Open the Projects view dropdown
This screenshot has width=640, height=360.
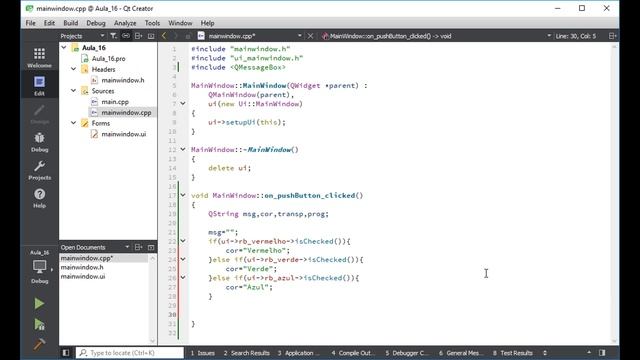[x=83, y=36]
